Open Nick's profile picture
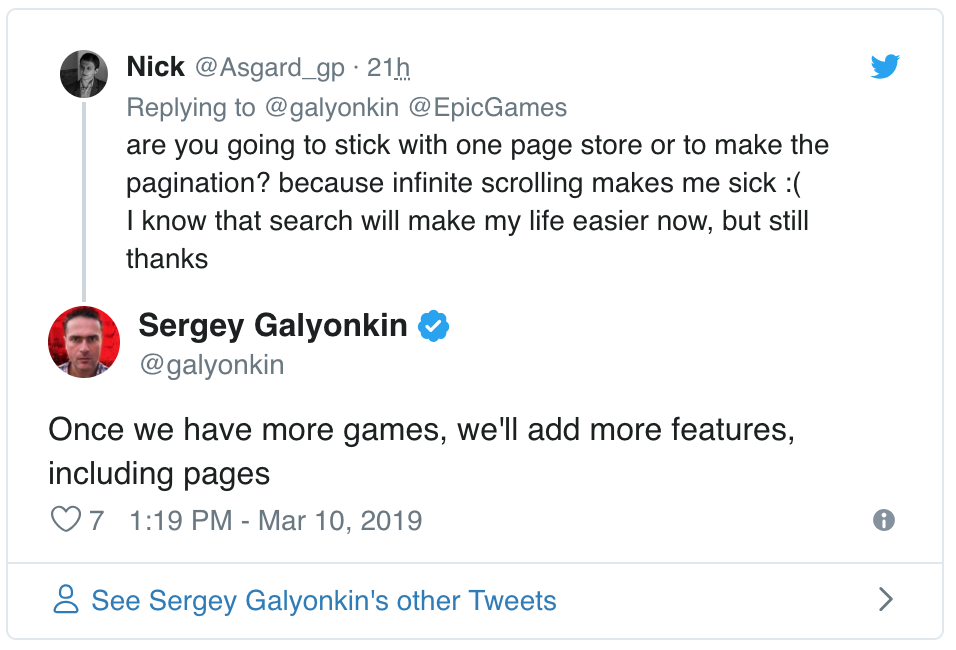This screenshot has width=956, height=650. coord(84,74)
